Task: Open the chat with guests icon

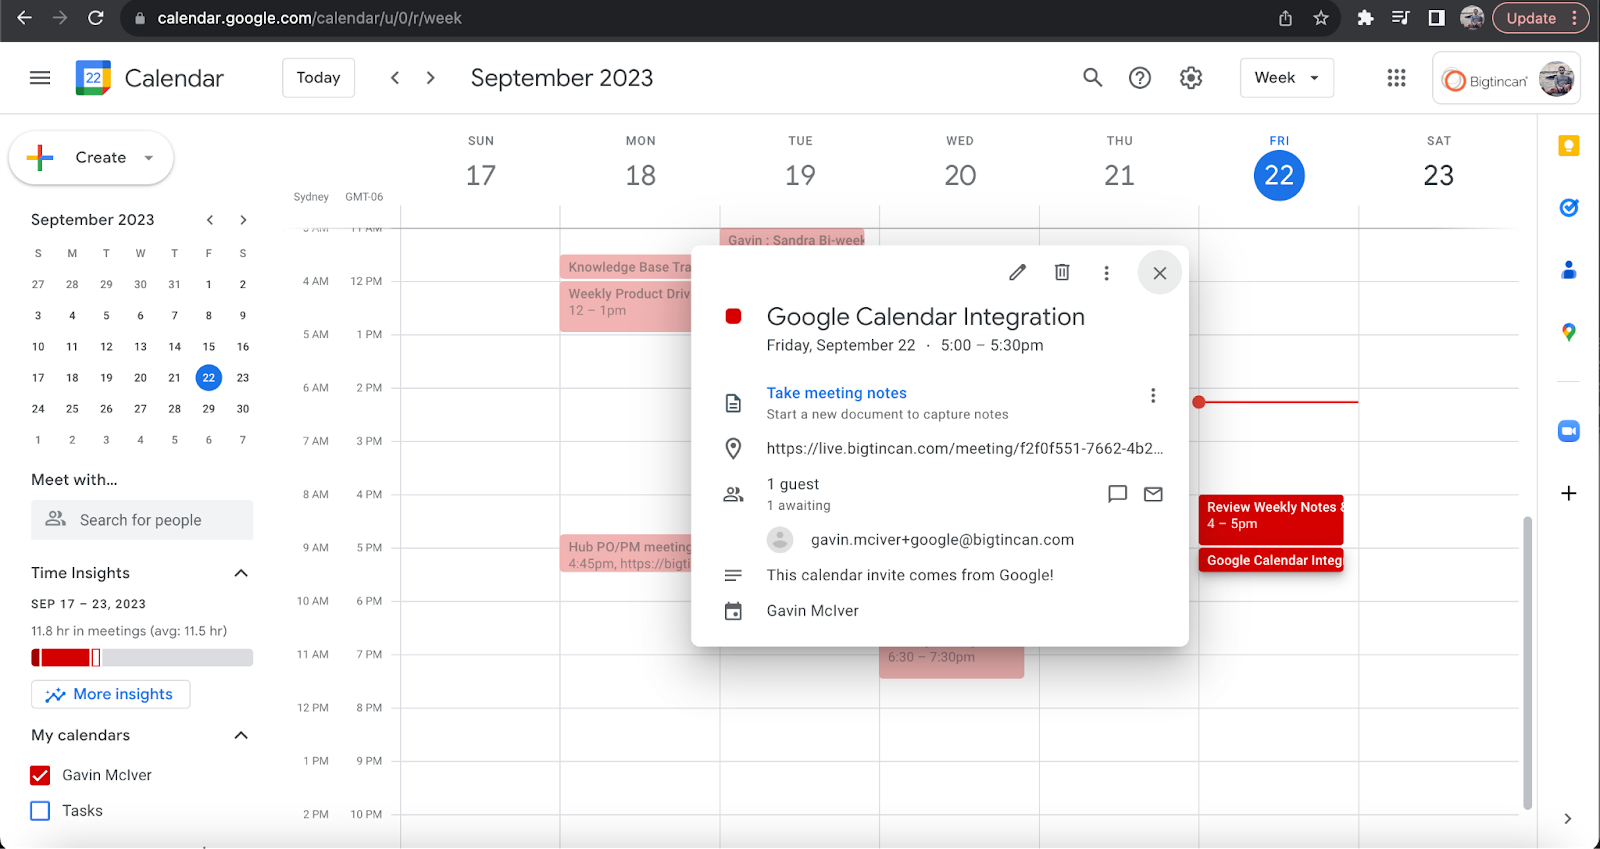Action: click(1117, 494)
